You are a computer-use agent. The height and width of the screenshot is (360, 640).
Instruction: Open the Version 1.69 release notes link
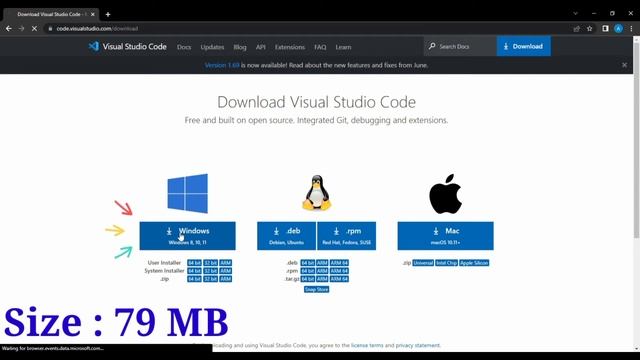(x=222, y=65)
